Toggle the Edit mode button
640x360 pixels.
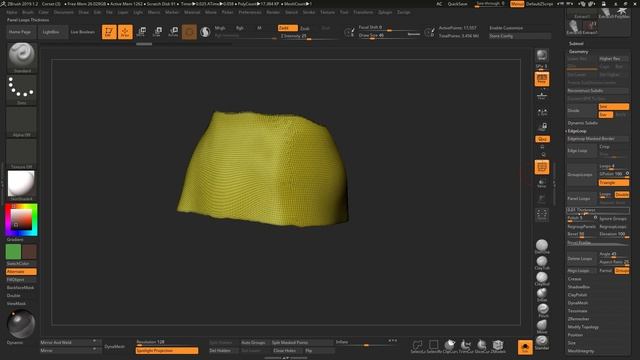pyautogui.click(x=109, y=32)
